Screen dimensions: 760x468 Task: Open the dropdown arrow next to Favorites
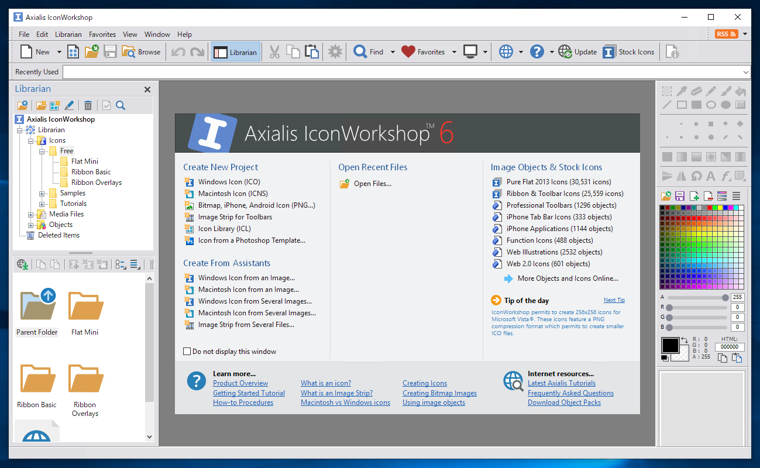click(454, 52)
